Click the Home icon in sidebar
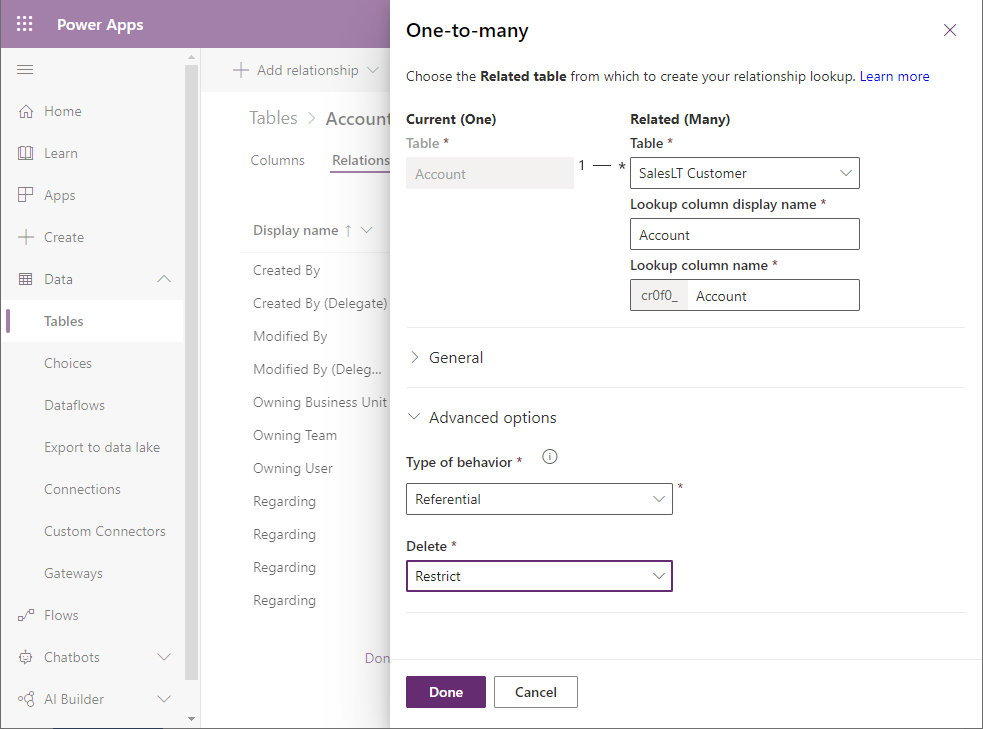Image resolution: width=983 pixels, height=729 pixels. coord(26,112)
